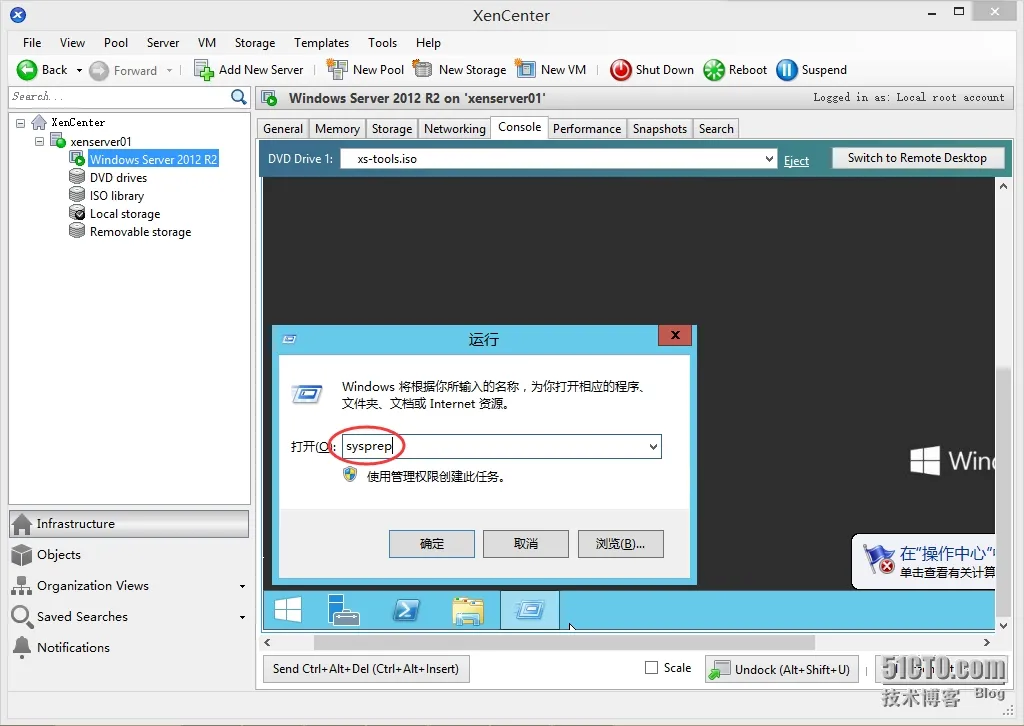This screenshot has height=726, width=1024.
Task: Switch to the Networking tab
Action: point(455,129)
